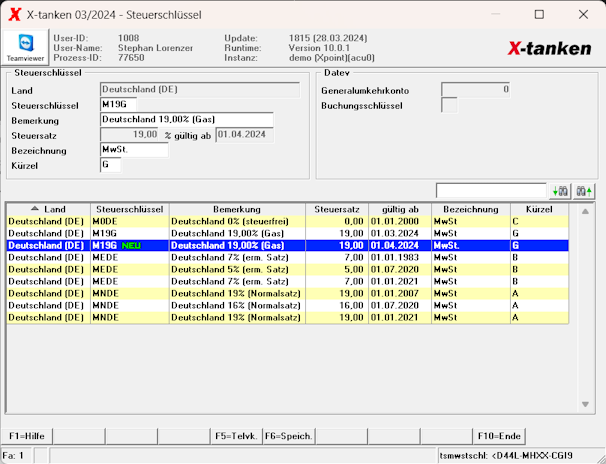
Task: Click the search downward binoculars icon
Action: [x=560, y=191]
